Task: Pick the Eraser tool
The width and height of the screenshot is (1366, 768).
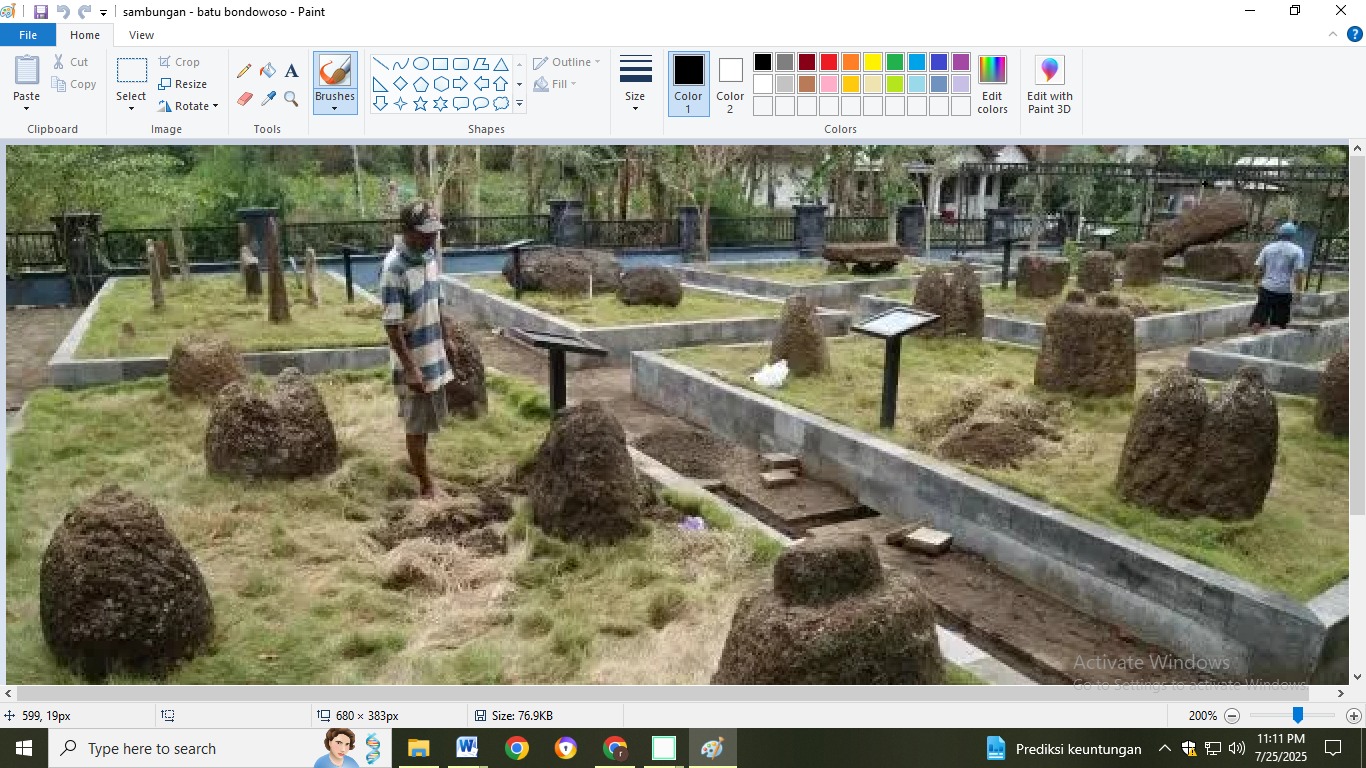Action: point(244,99)
